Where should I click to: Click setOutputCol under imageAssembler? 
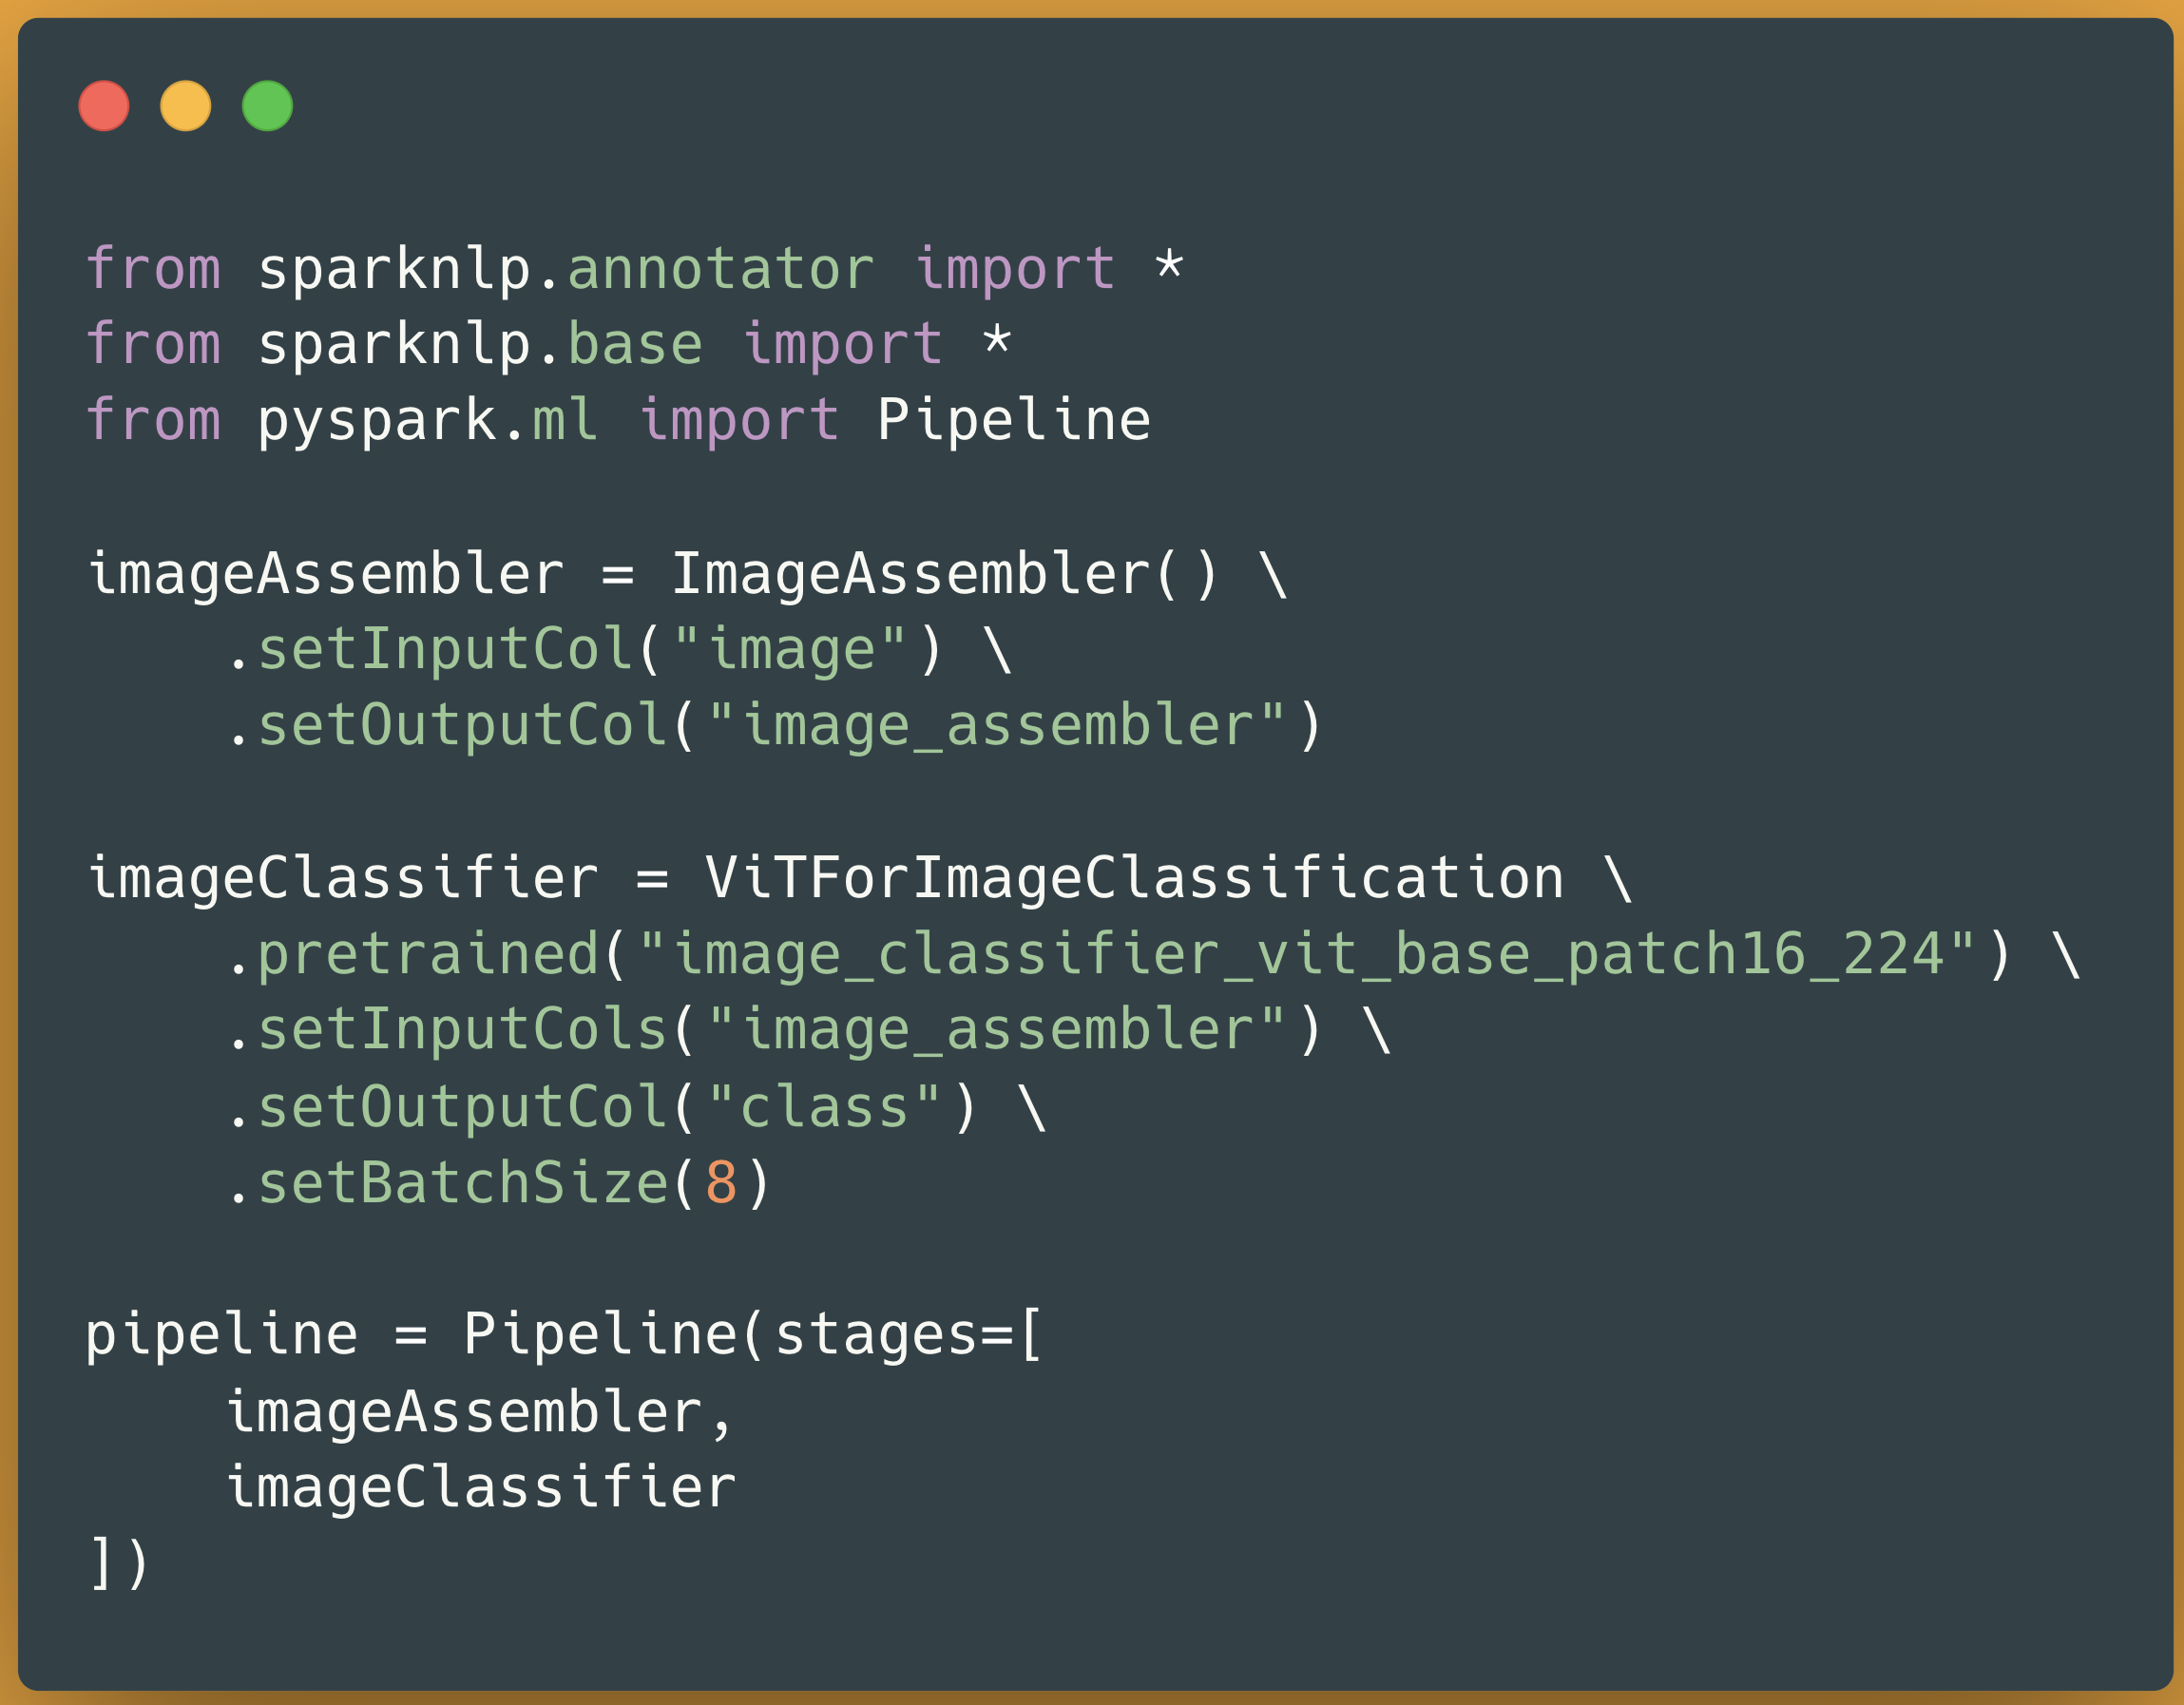click(x=463, y=726)
